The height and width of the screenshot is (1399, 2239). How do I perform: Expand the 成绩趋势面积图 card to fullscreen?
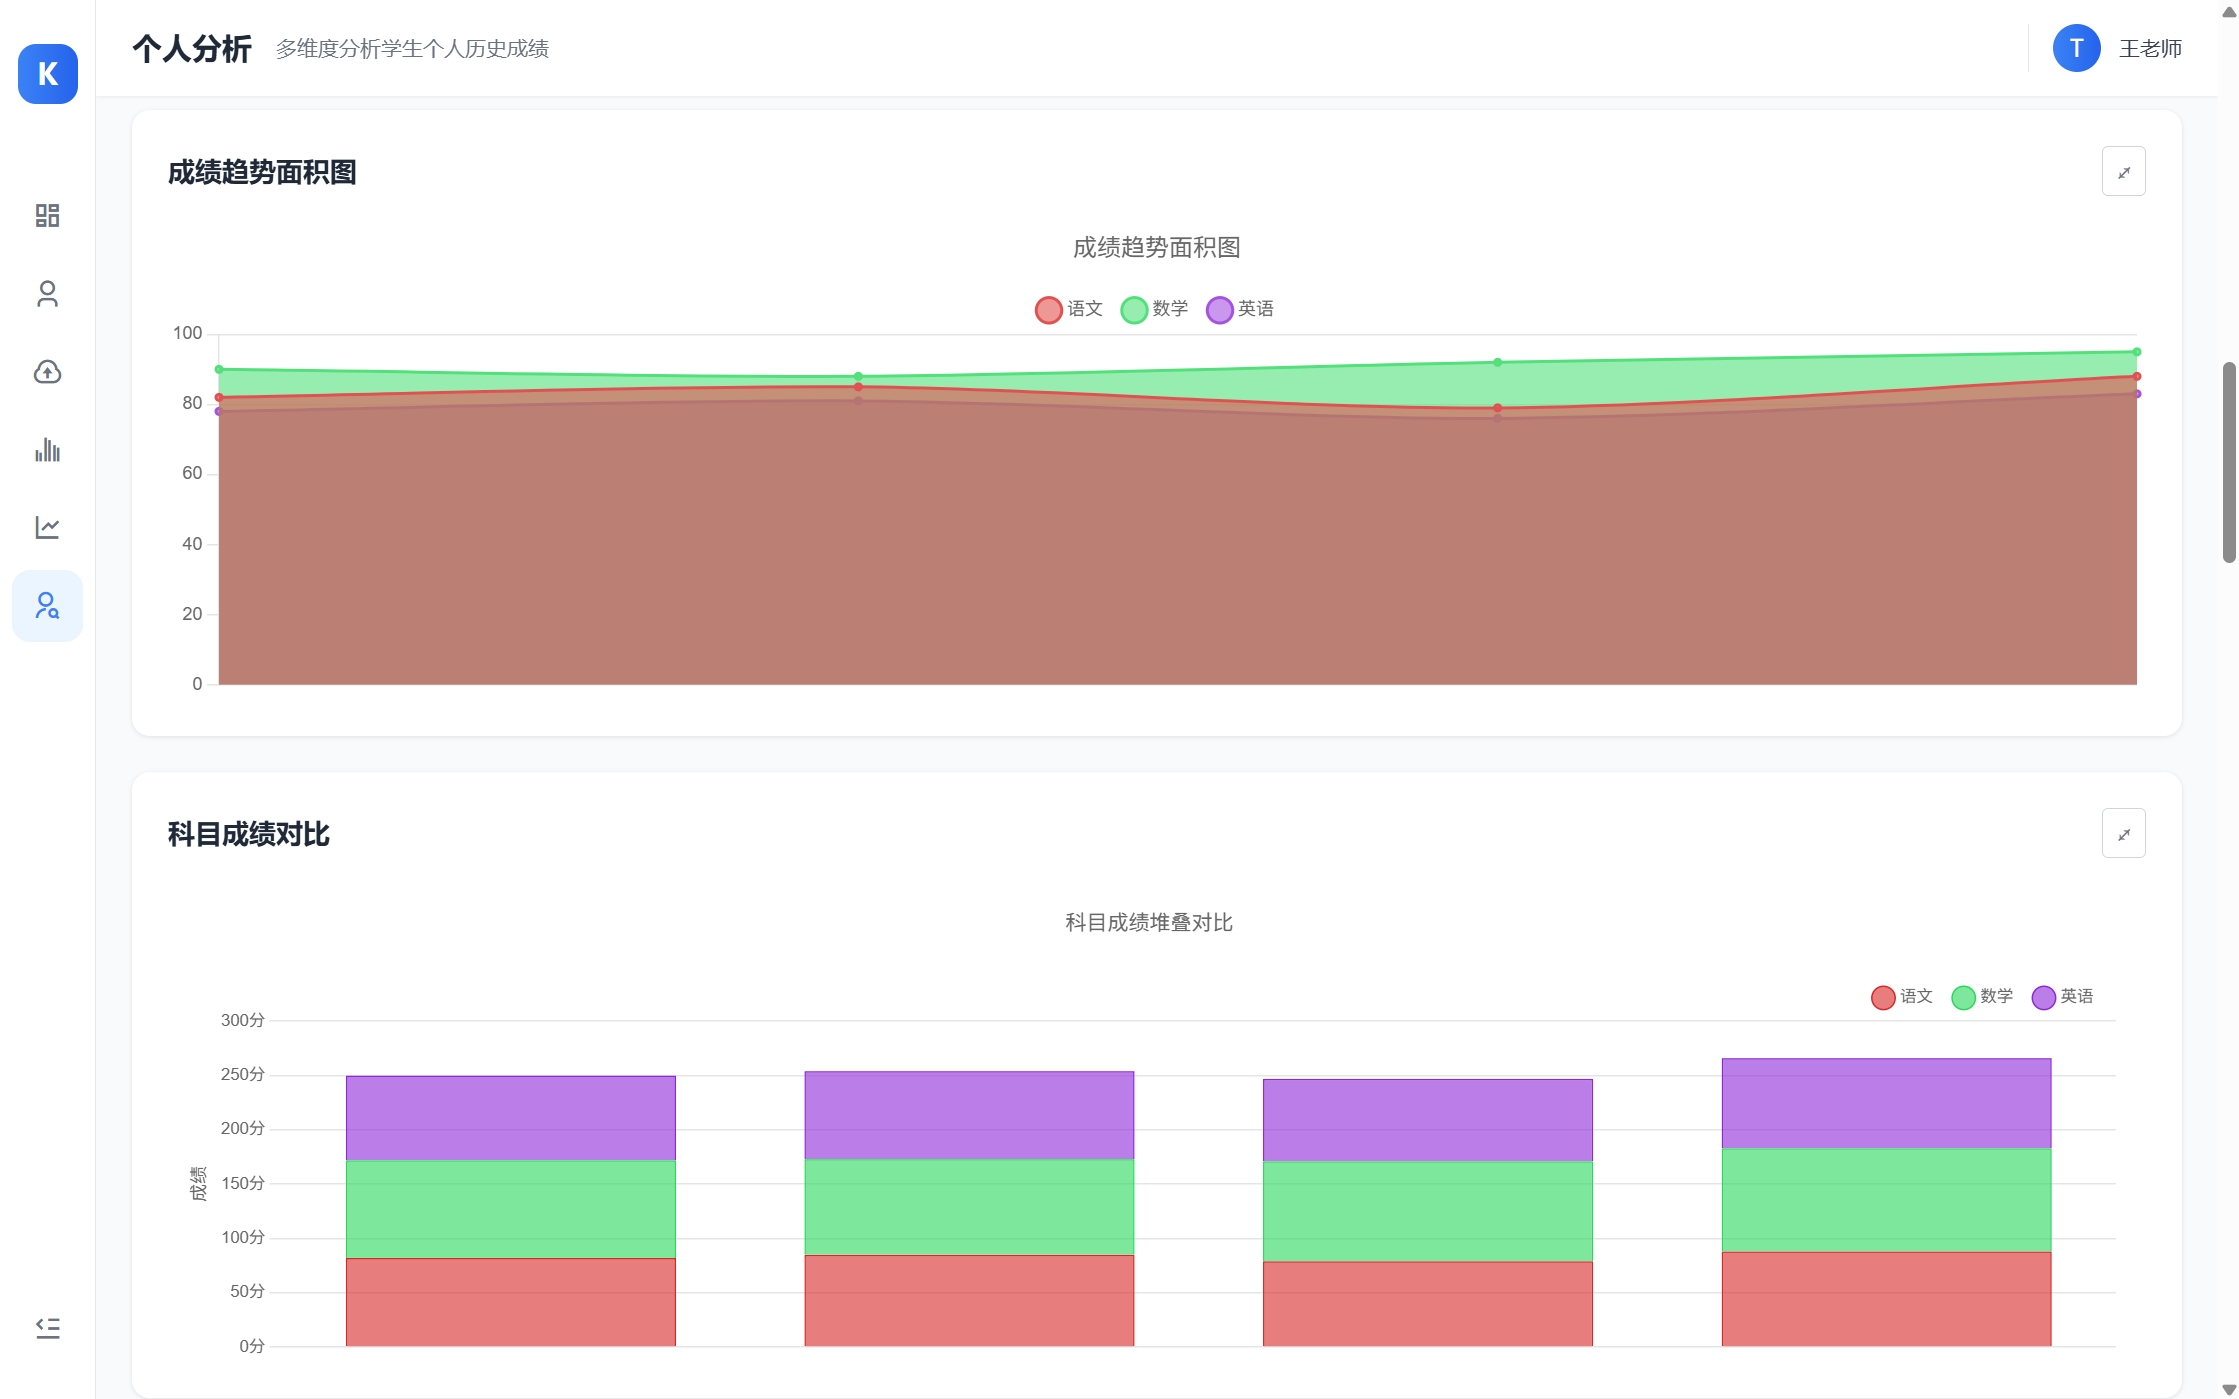pyautogui.click(x=2123, y=172)
